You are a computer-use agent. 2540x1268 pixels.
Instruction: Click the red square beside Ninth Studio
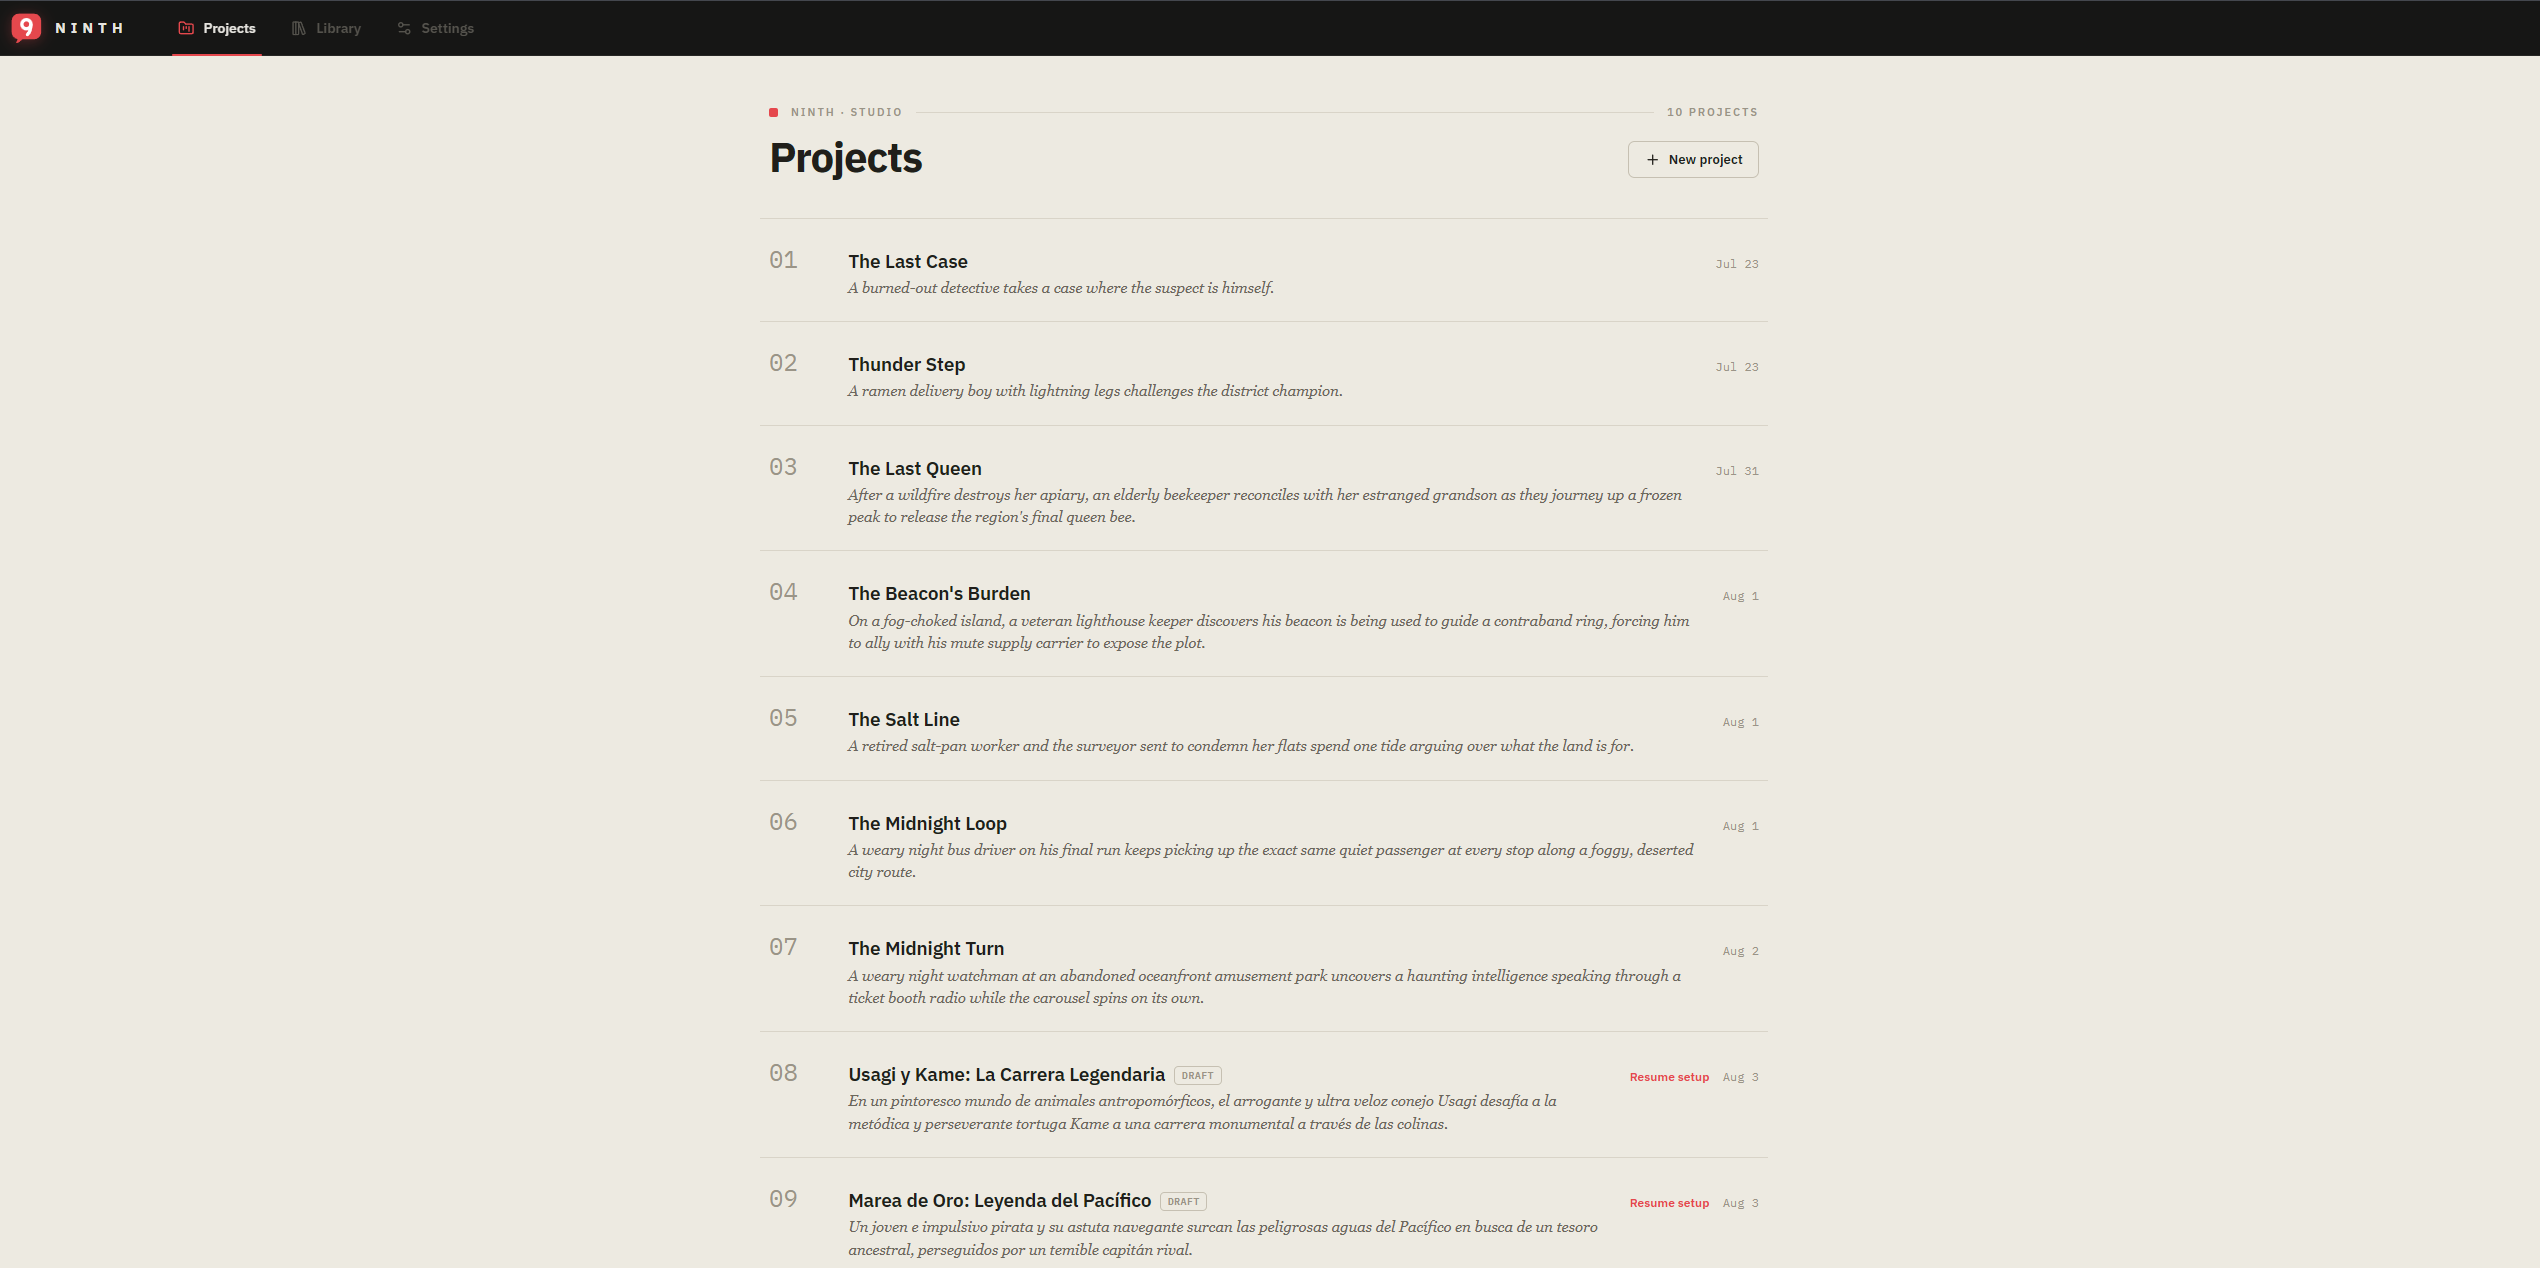(x=773, y=112)
